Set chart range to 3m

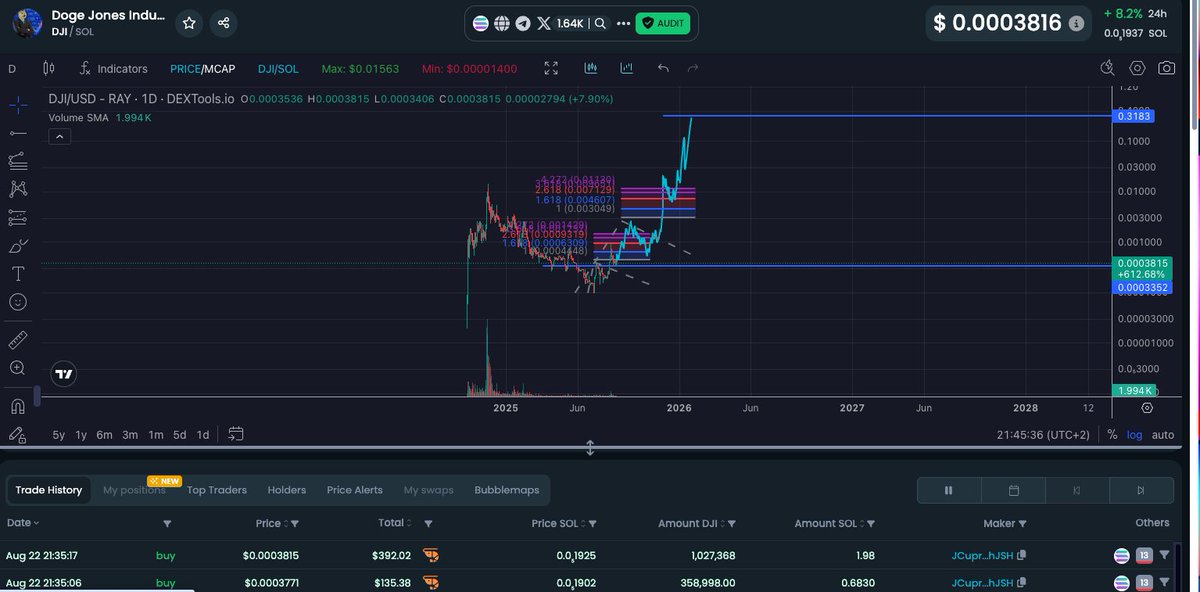[130, 435]
